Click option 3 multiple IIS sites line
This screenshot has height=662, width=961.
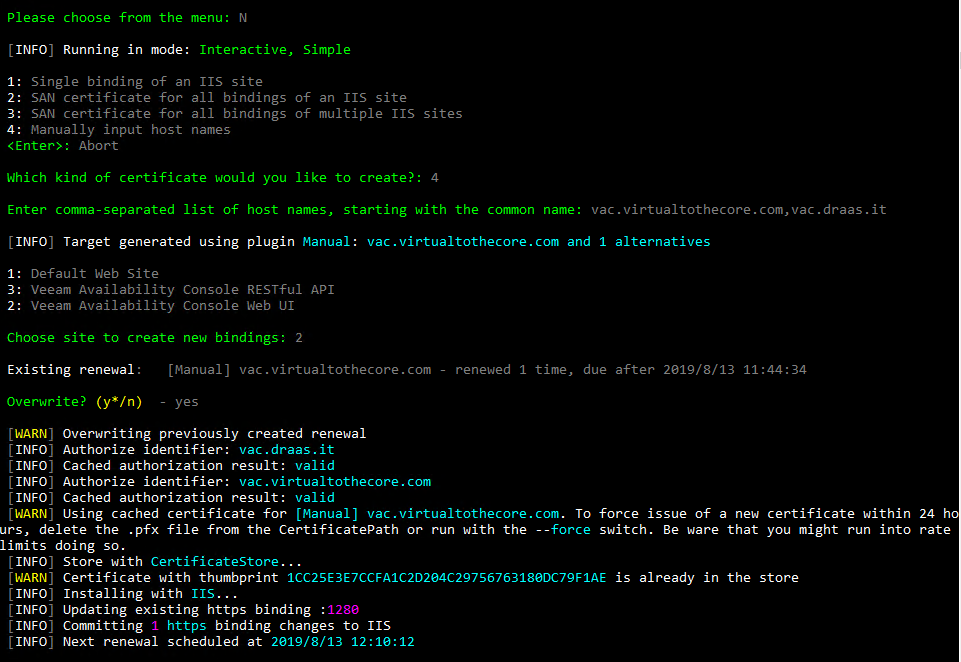pyautogui.click(x=235, y=113)
